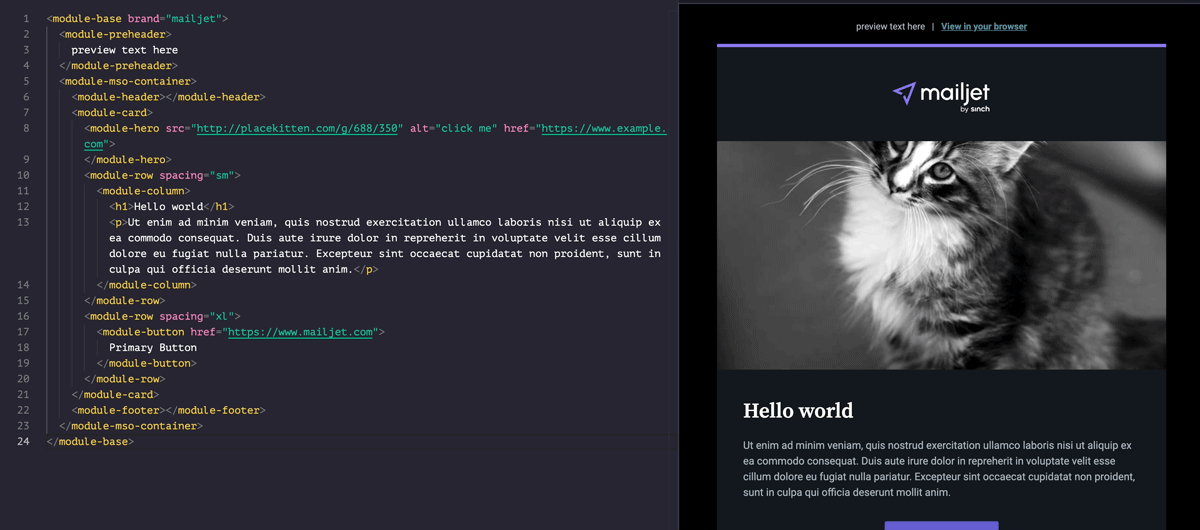Click the closing </module-mso-container> tag on line 23
Screen dimensions: 1200x530
pyautogui.click(x=131, y=426)
